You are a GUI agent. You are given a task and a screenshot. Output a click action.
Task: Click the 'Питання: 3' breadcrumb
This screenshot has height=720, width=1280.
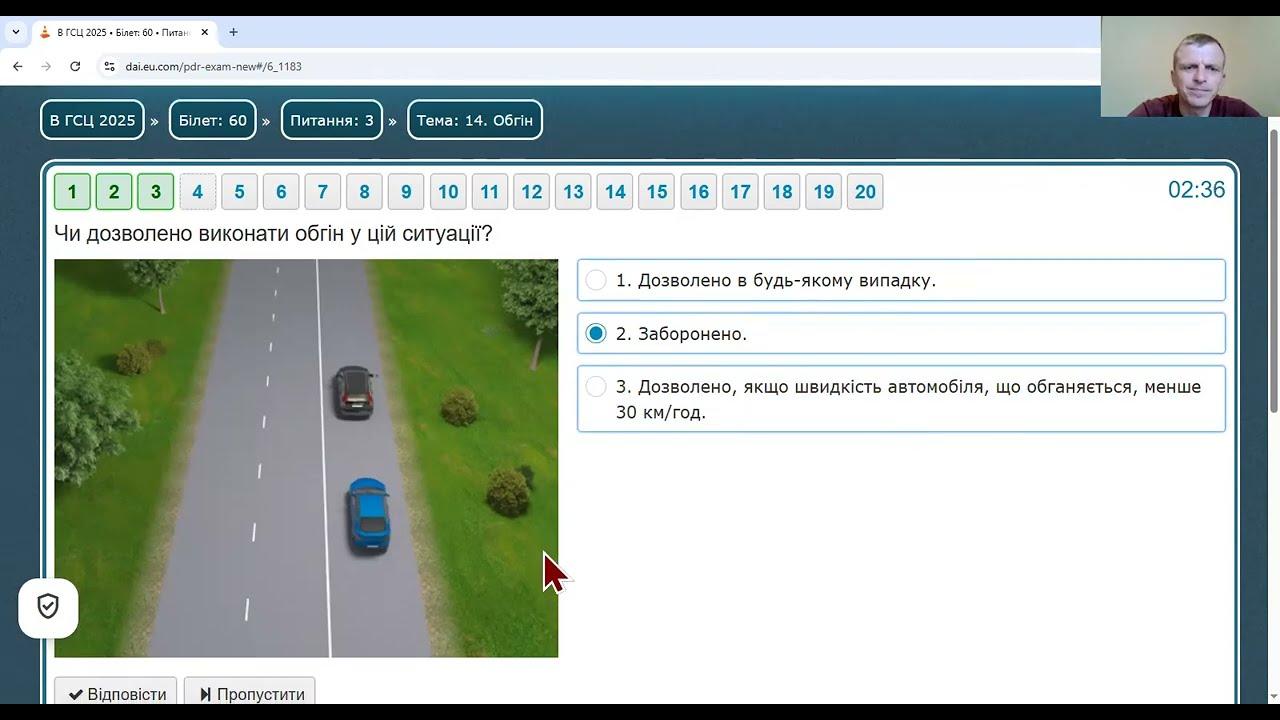tap(332, 120)
